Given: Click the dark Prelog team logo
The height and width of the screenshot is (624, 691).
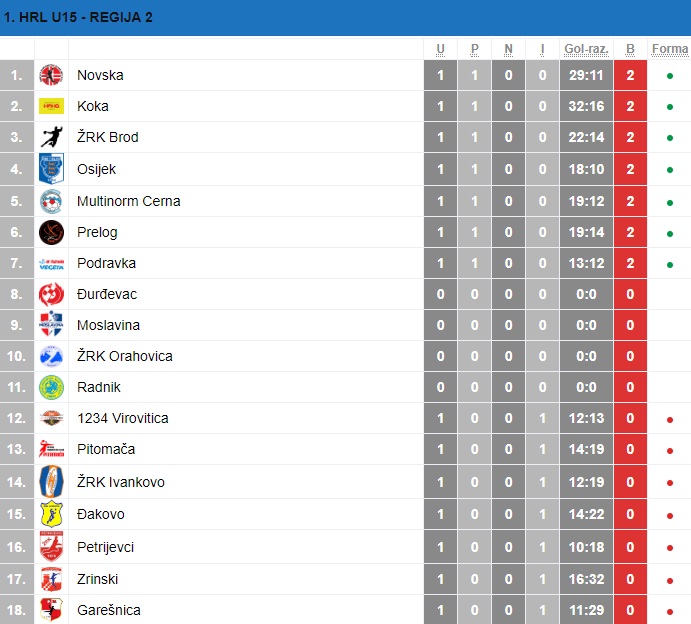Looking at the screenshot, I should (x=51, y=232).
